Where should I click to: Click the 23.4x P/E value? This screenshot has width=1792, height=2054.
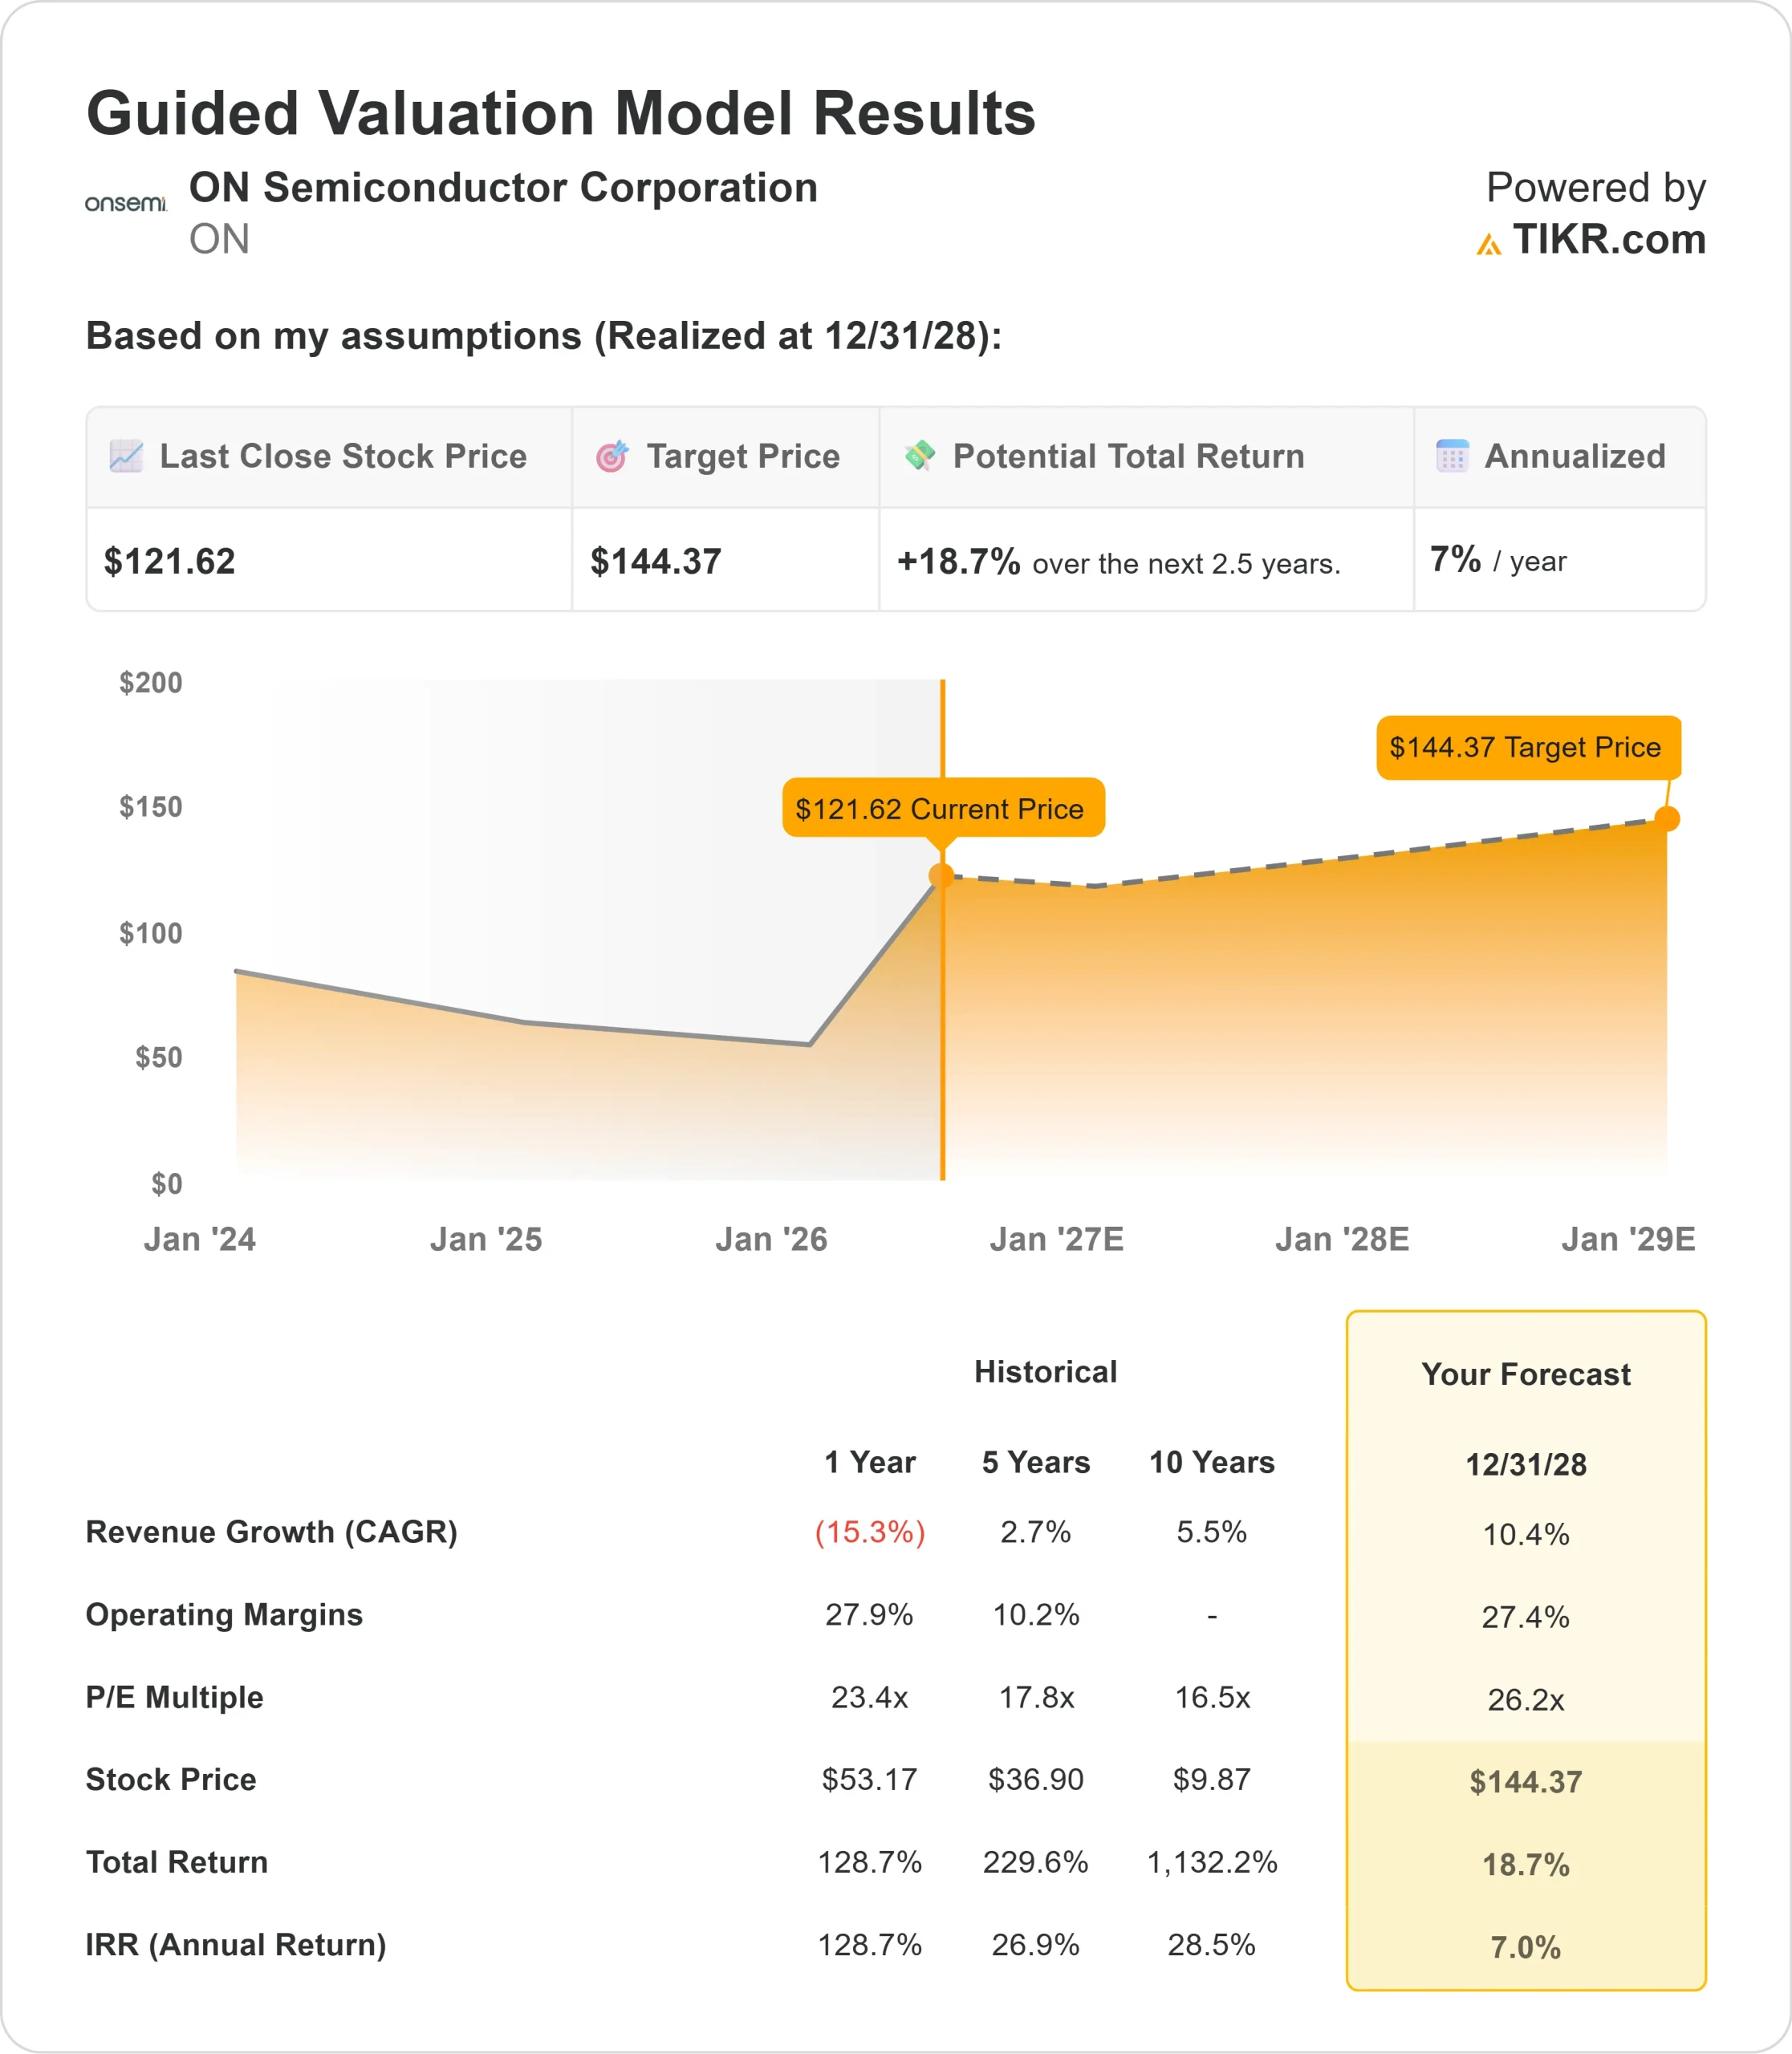tap(870, 1697)
